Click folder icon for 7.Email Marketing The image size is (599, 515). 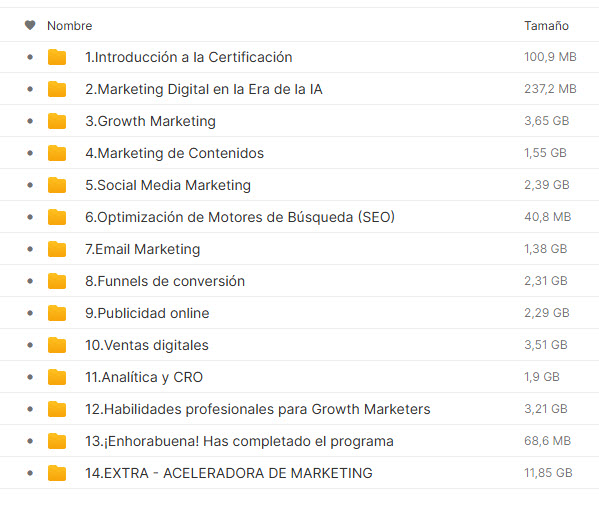click(57, 249)
